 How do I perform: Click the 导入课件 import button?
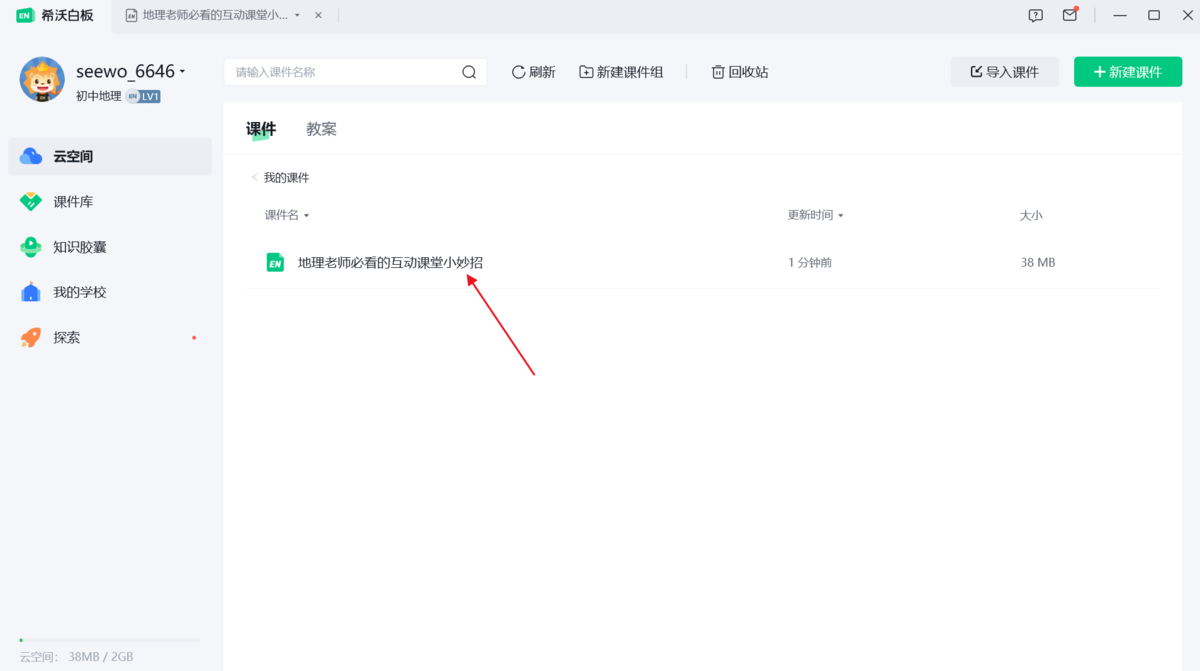pyautogui.click(x=1004, y=71)
